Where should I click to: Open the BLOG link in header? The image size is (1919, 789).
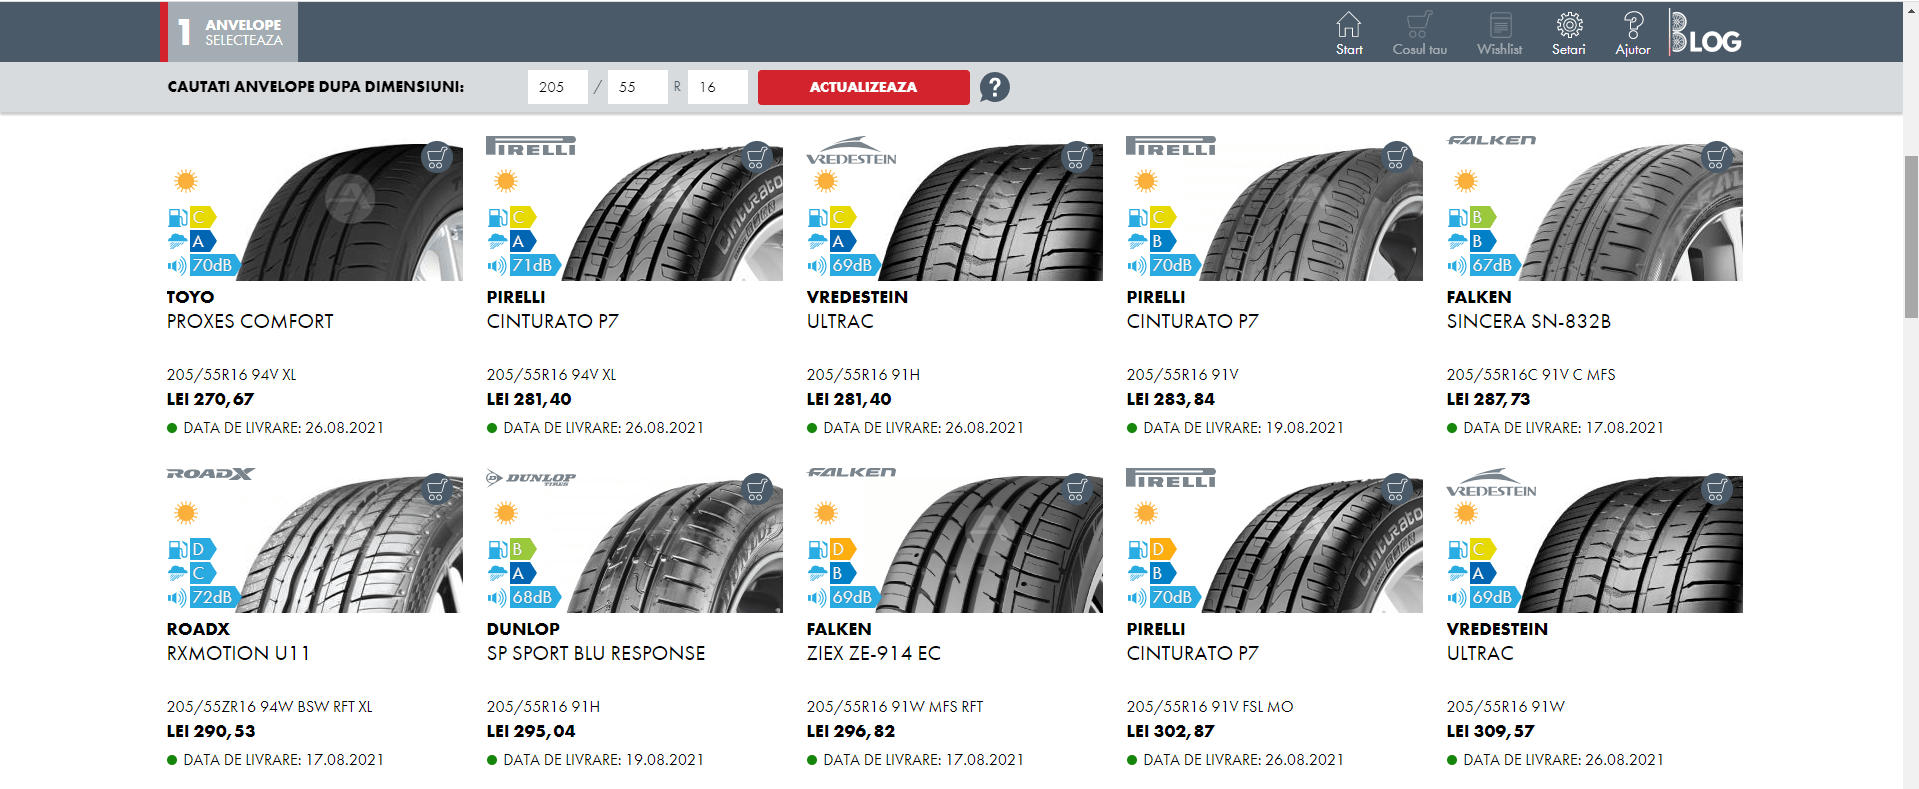click(x=1706, y=33)
